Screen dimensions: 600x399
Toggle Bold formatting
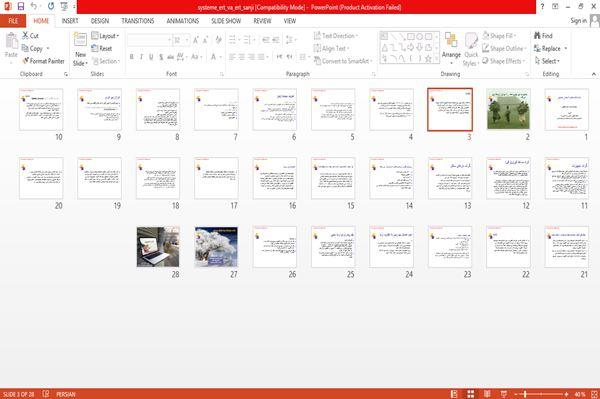click(x=132, y=57)
